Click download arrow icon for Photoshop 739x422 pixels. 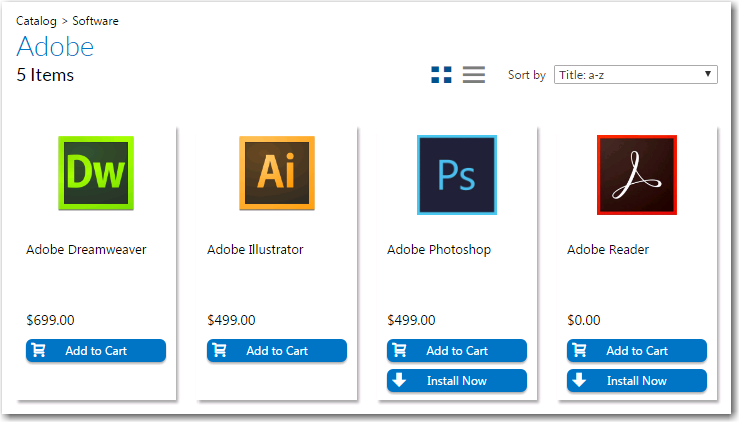coord(399,381)
